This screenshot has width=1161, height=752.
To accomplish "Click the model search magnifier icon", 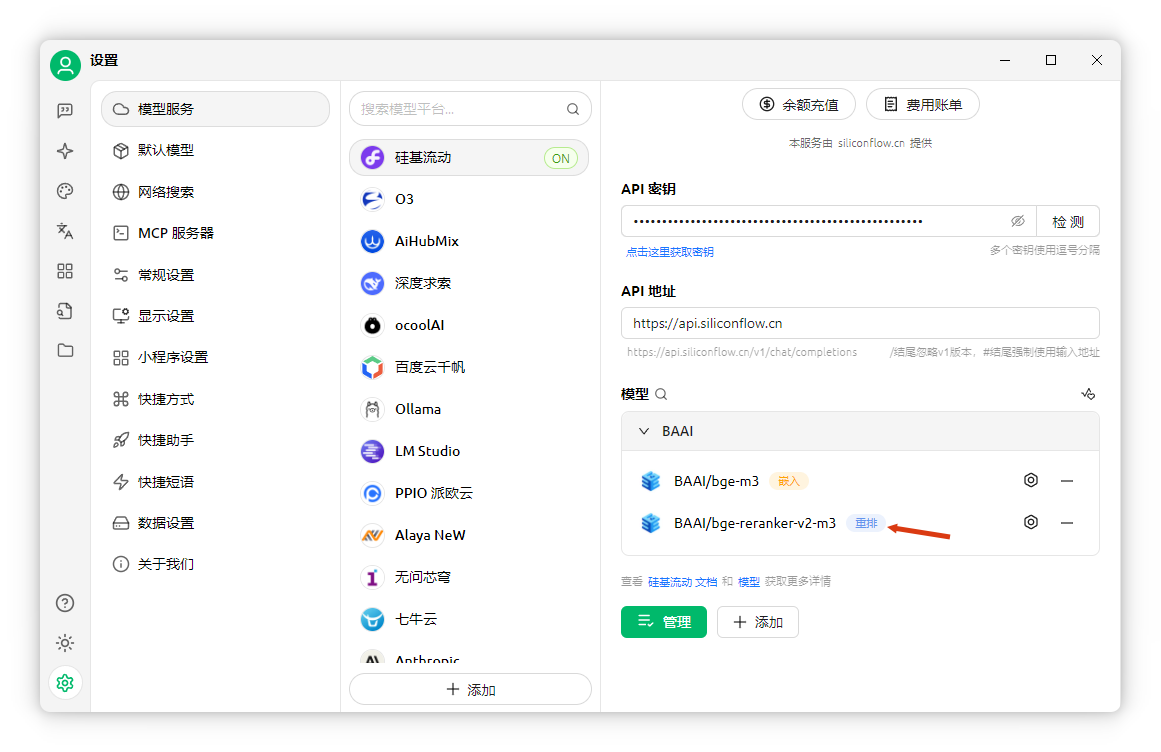I will coord(661,394).
